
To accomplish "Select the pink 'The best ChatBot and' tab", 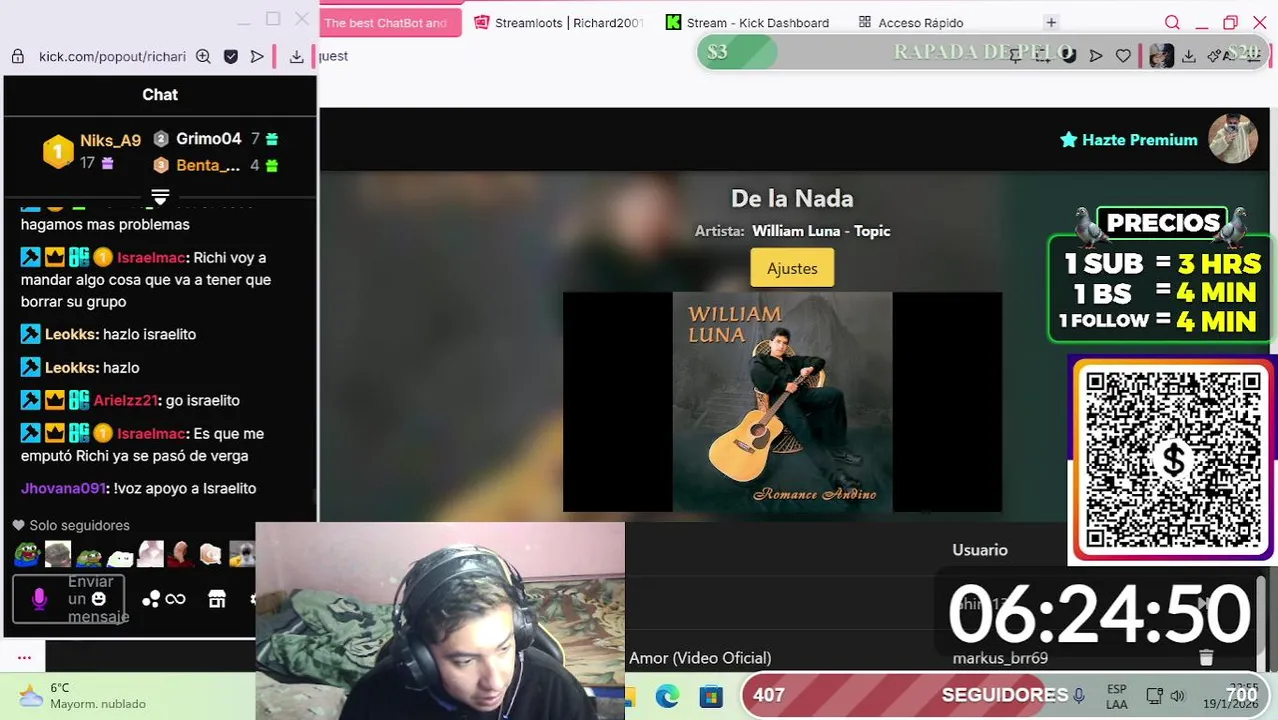I will point(389,22).
